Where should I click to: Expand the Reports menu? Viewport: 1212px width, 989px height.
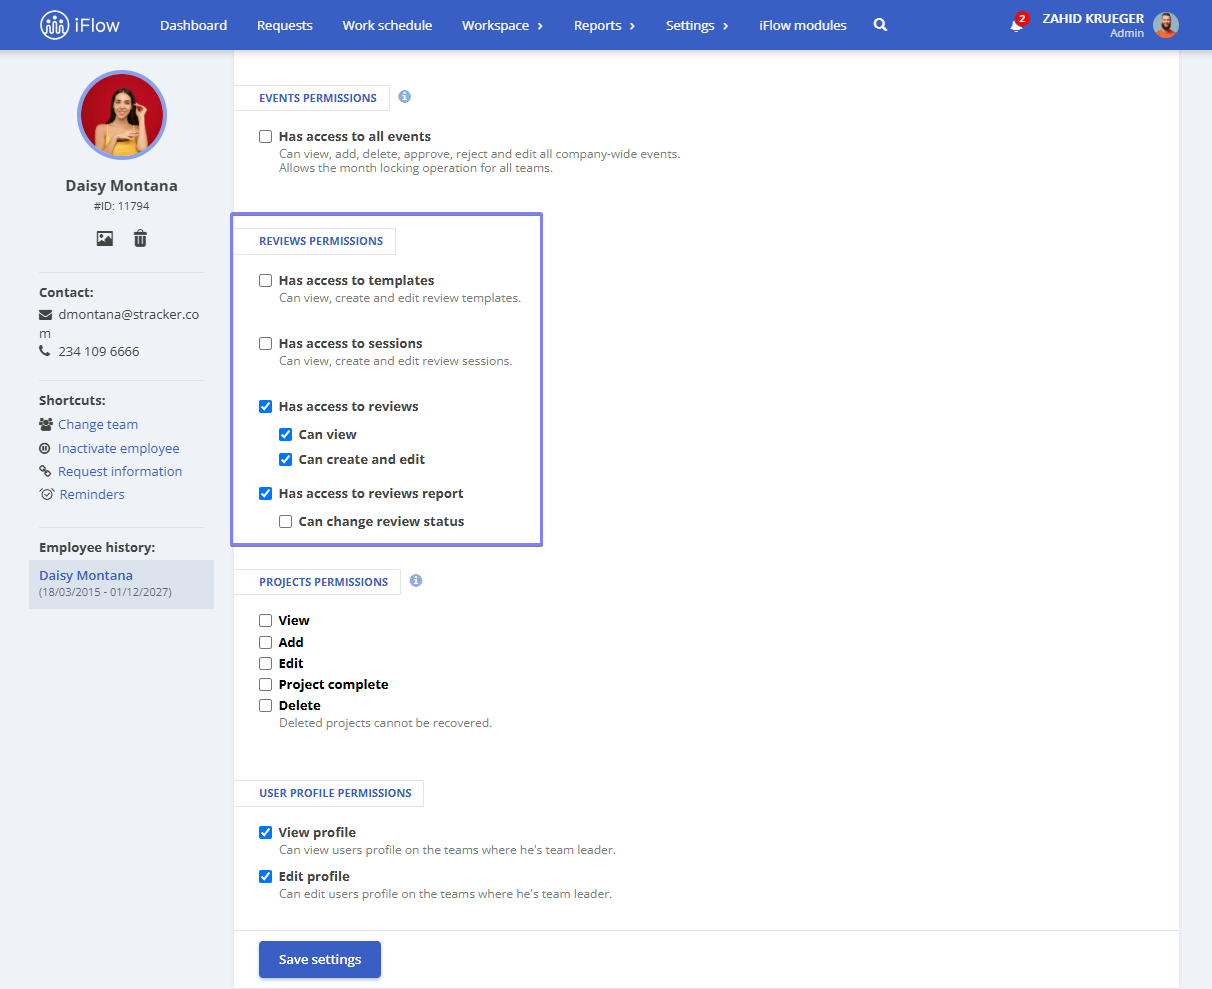pos(604,25)
